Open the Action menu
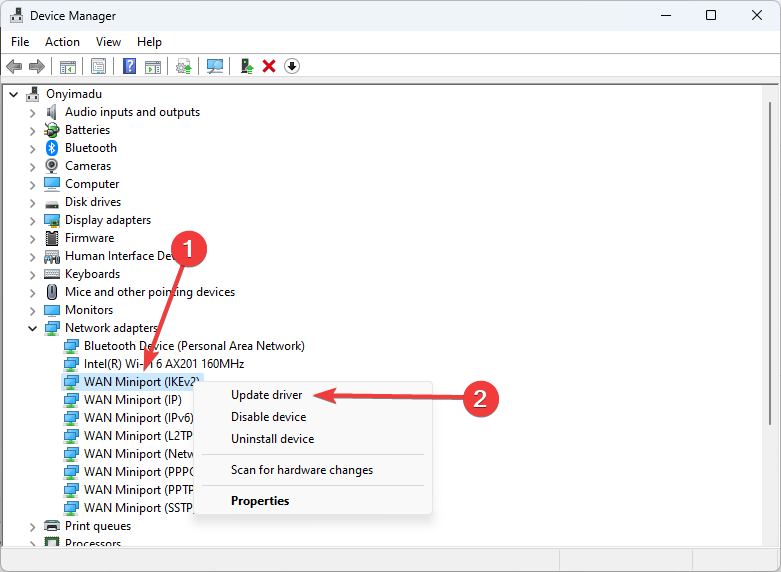The height and width of the screenshot is (572, 781). coord(62,42)
